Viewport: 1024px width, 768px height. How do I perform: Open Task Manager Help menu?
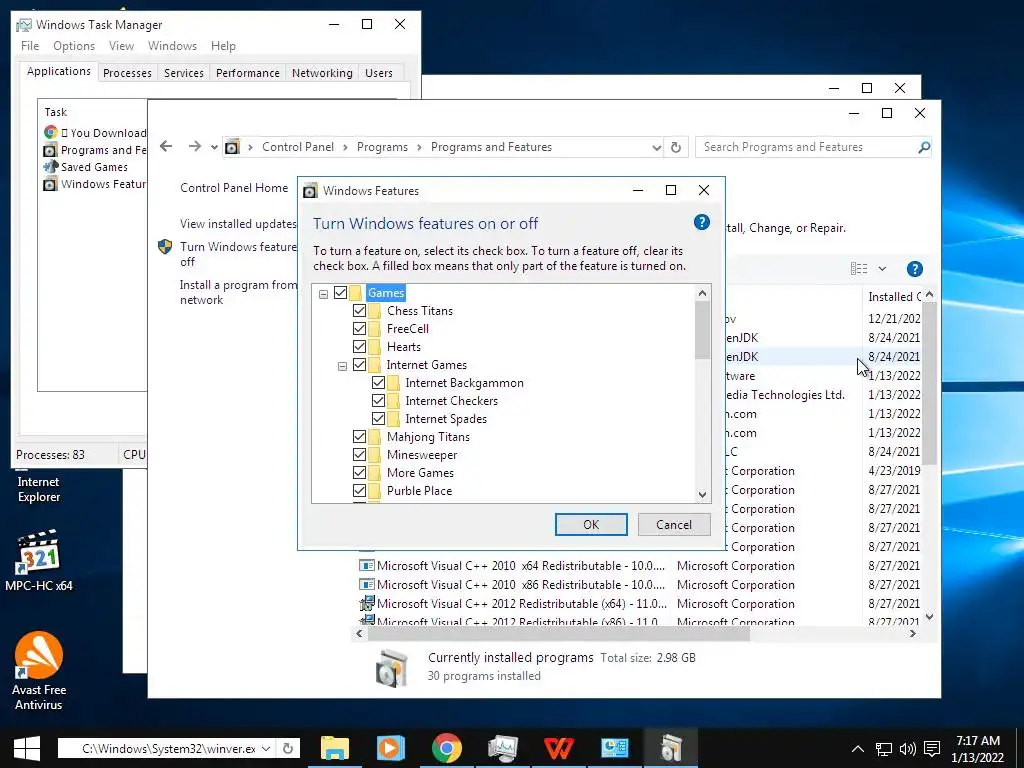[223, 46]
